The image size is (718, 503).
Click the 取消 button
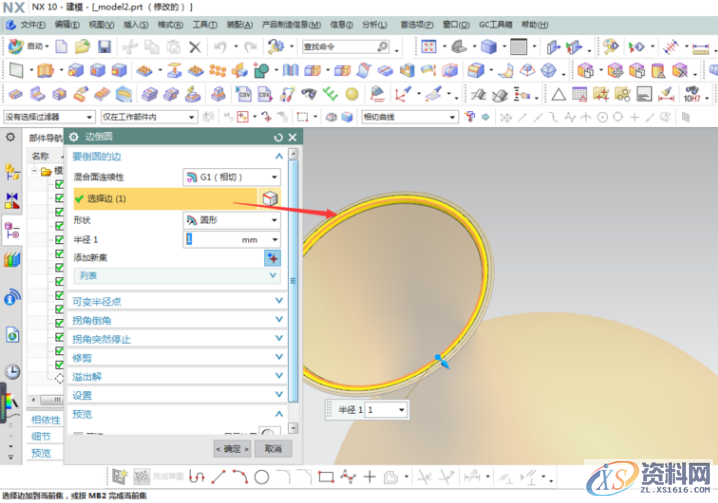(x=273, y=448)
